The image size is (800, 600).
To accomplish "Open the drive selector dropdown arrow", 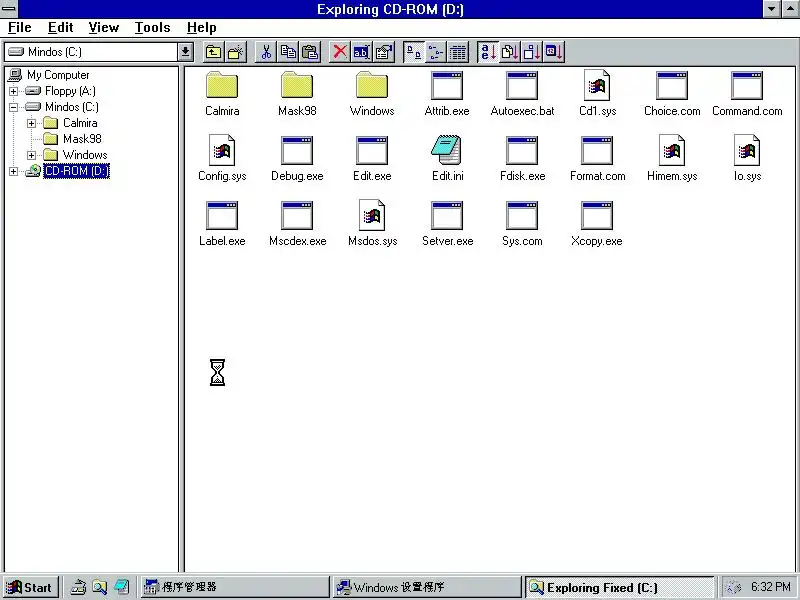I will click(x=185, y=52).
